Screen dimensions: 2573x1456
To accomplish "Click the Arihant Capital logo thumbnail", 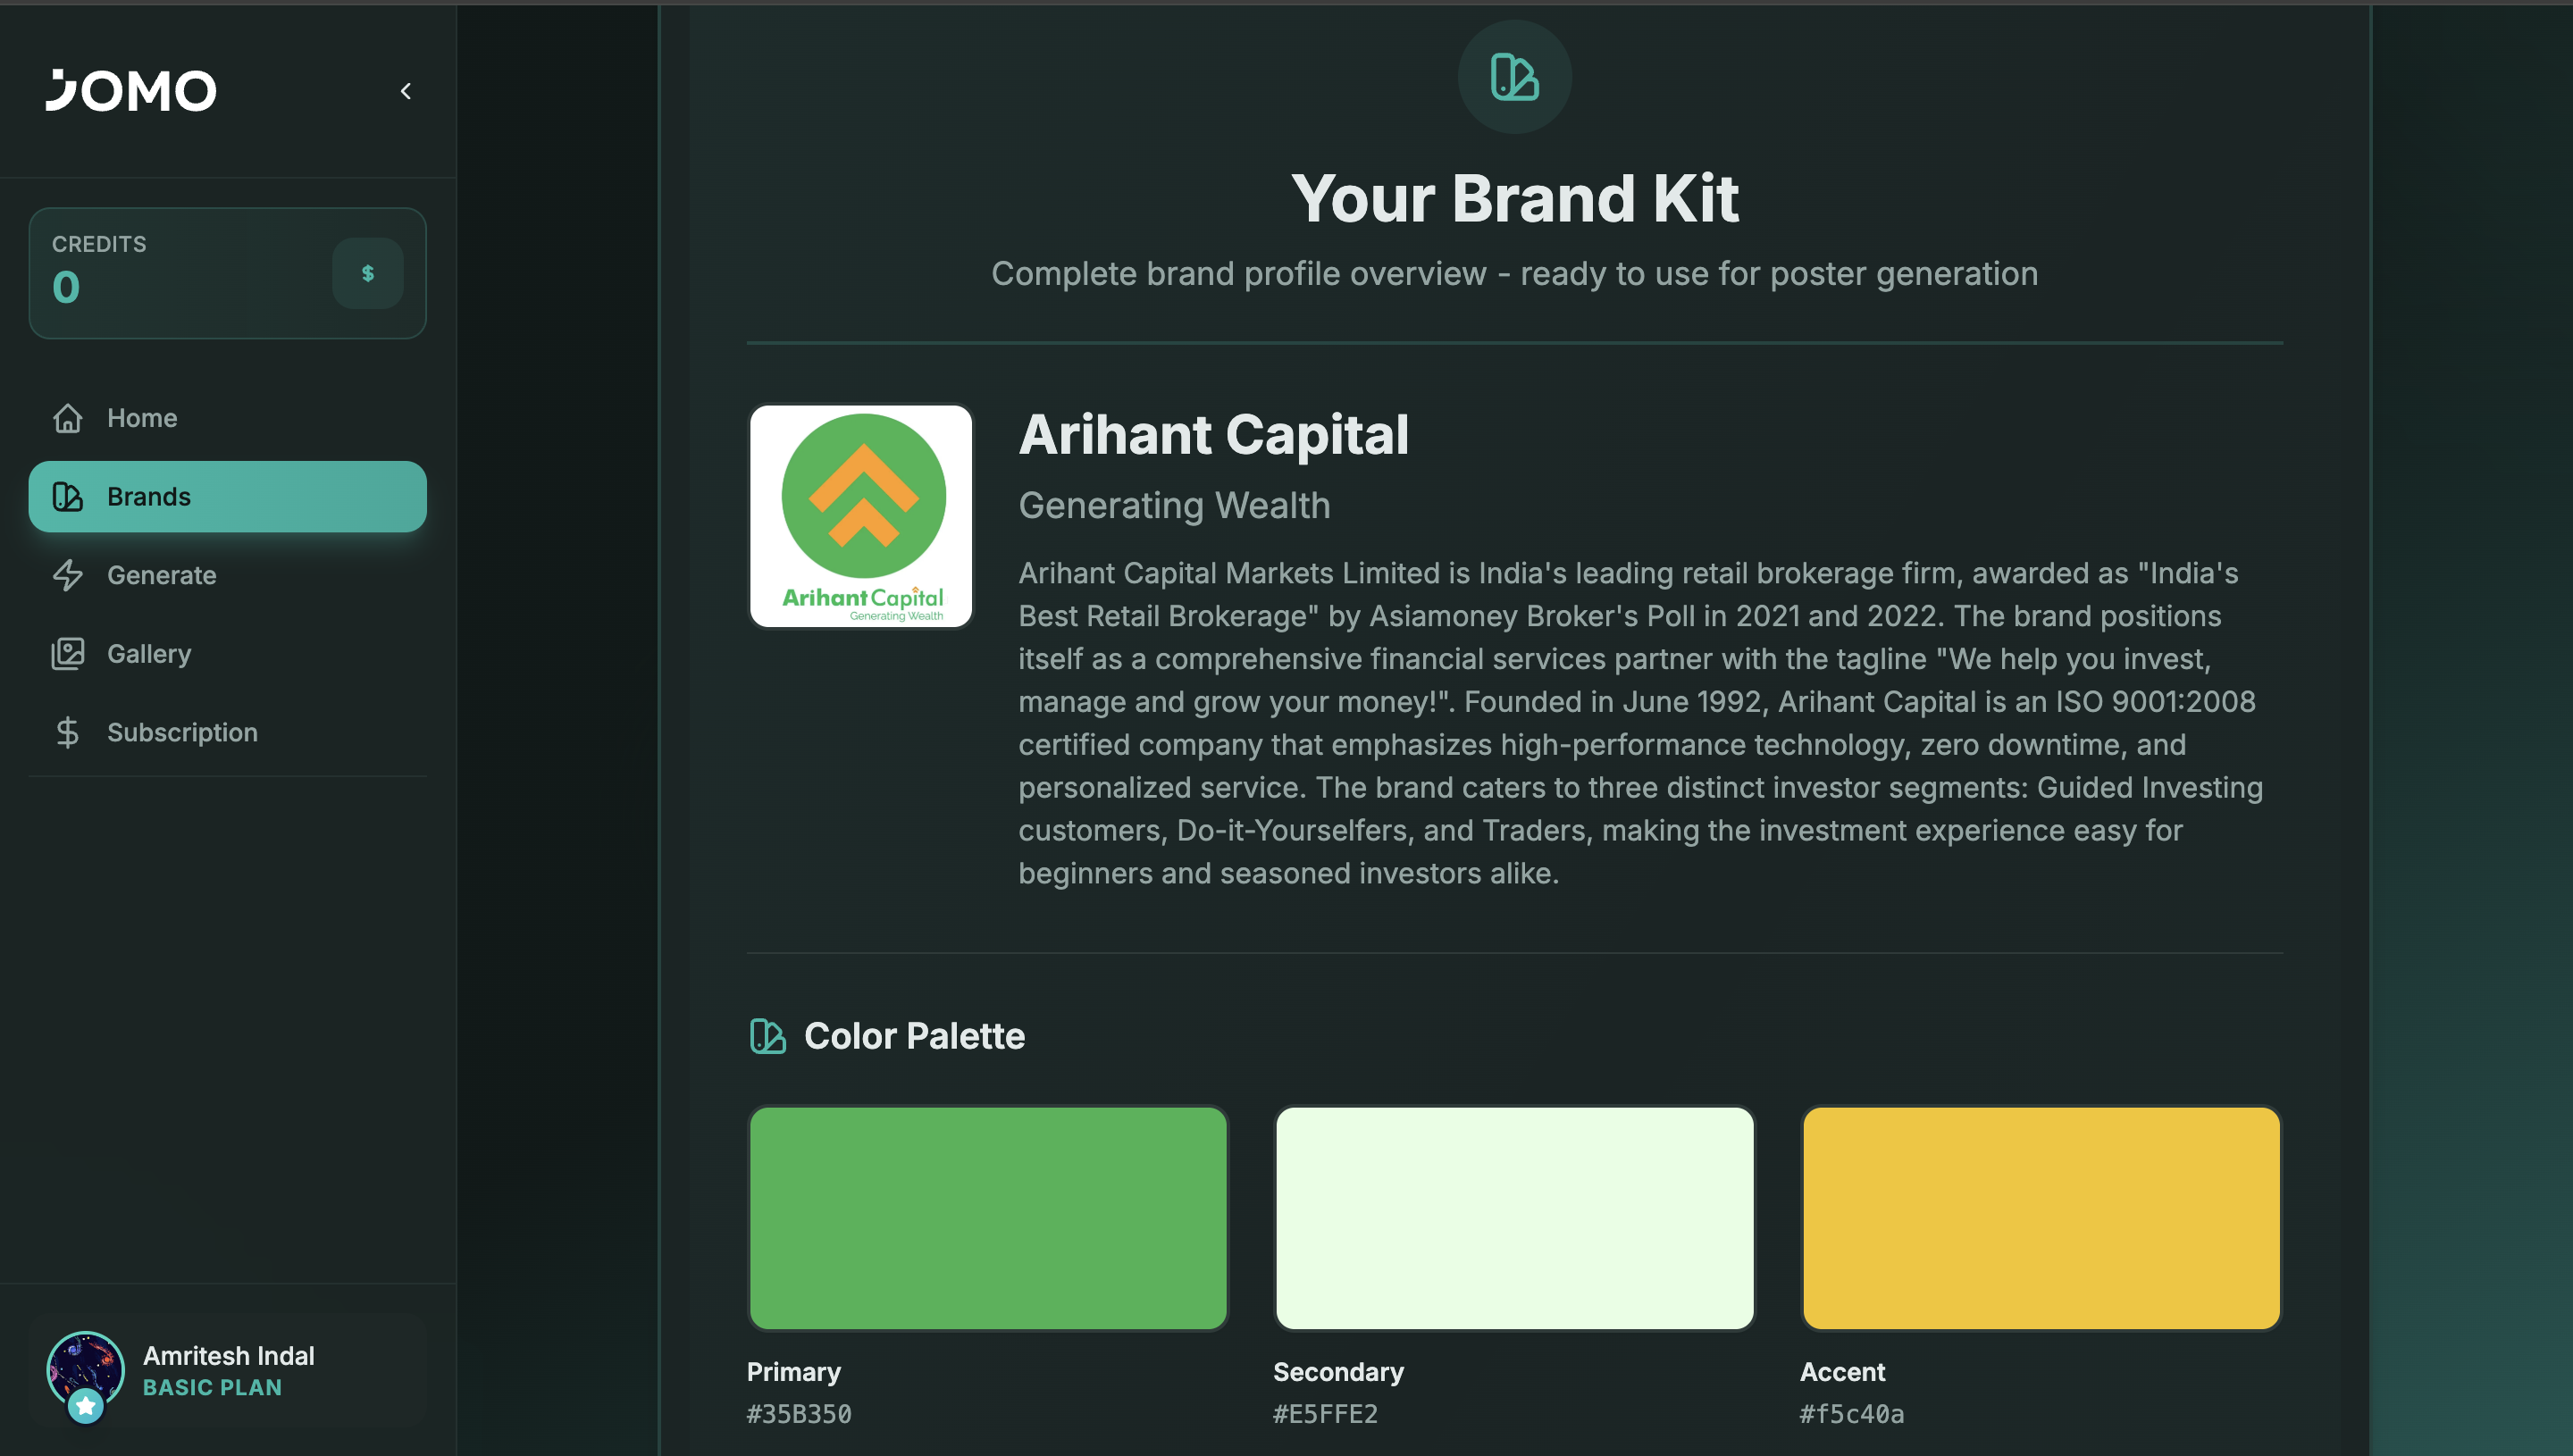I will tap(860, 516).
